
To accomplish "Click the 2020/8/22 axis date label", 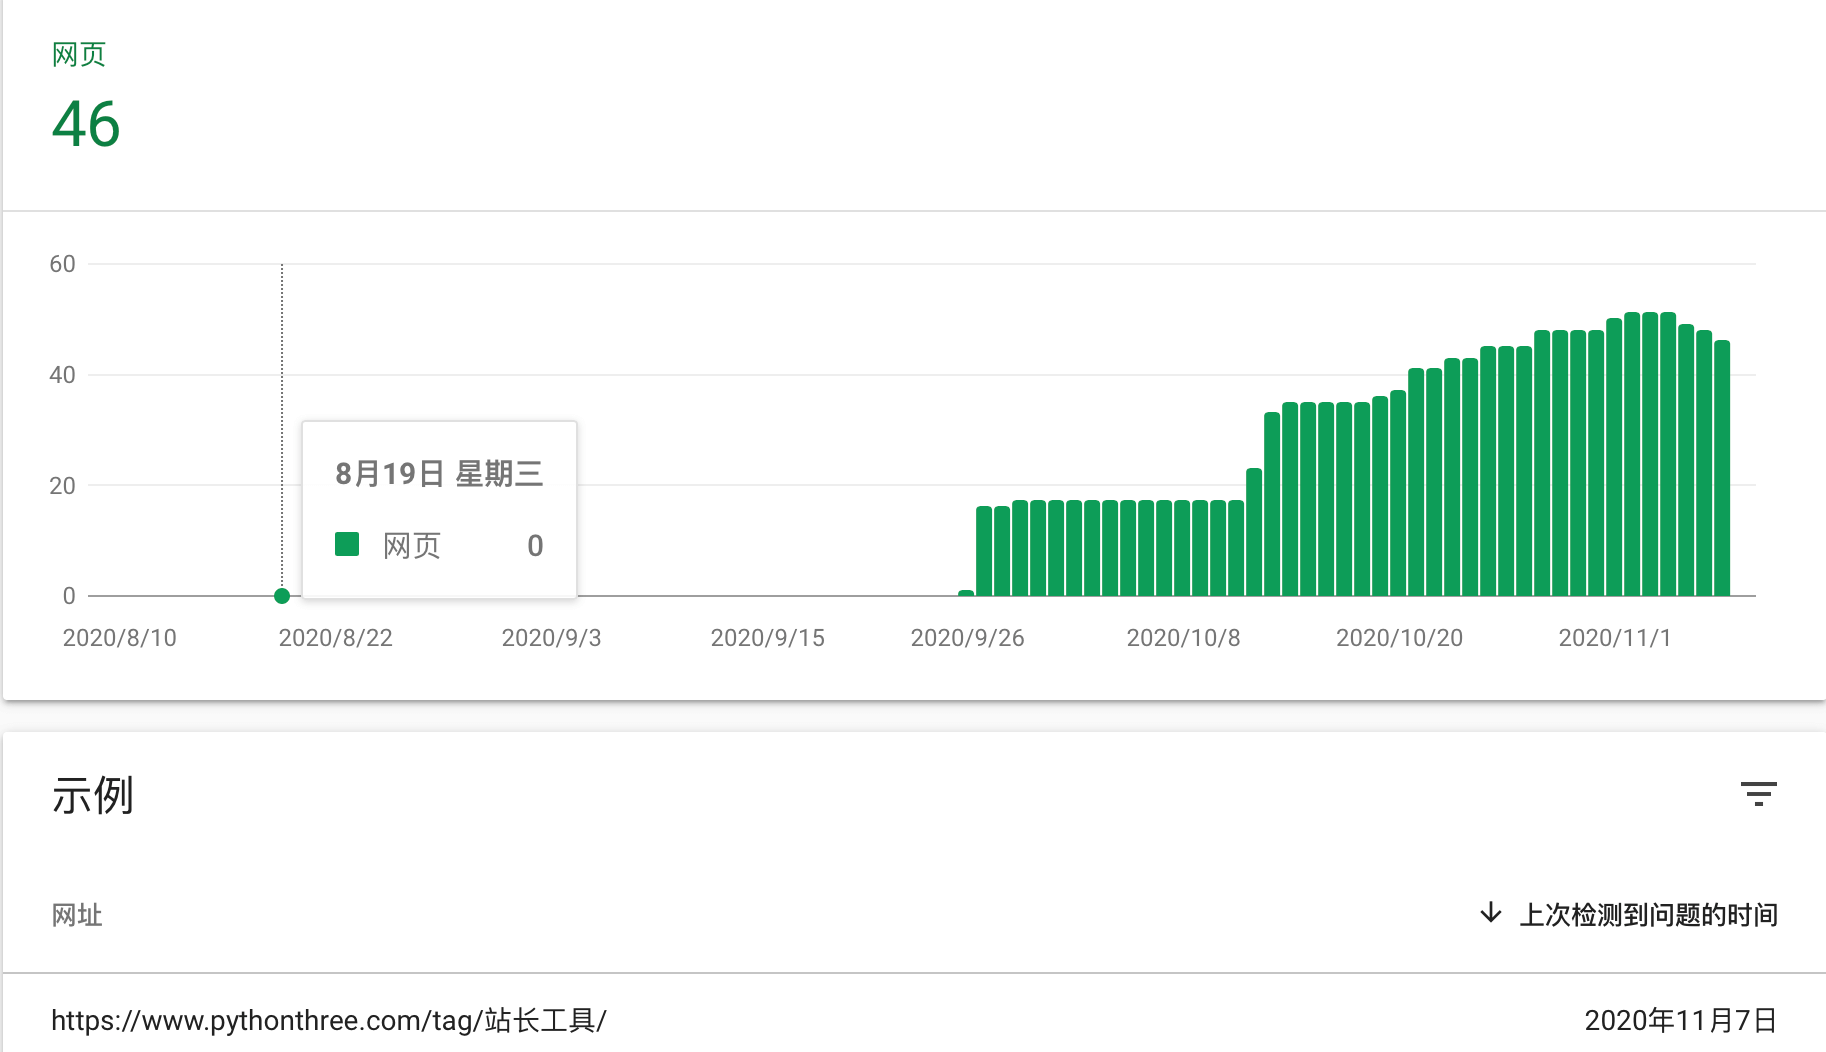I will [x=335, y=638].
